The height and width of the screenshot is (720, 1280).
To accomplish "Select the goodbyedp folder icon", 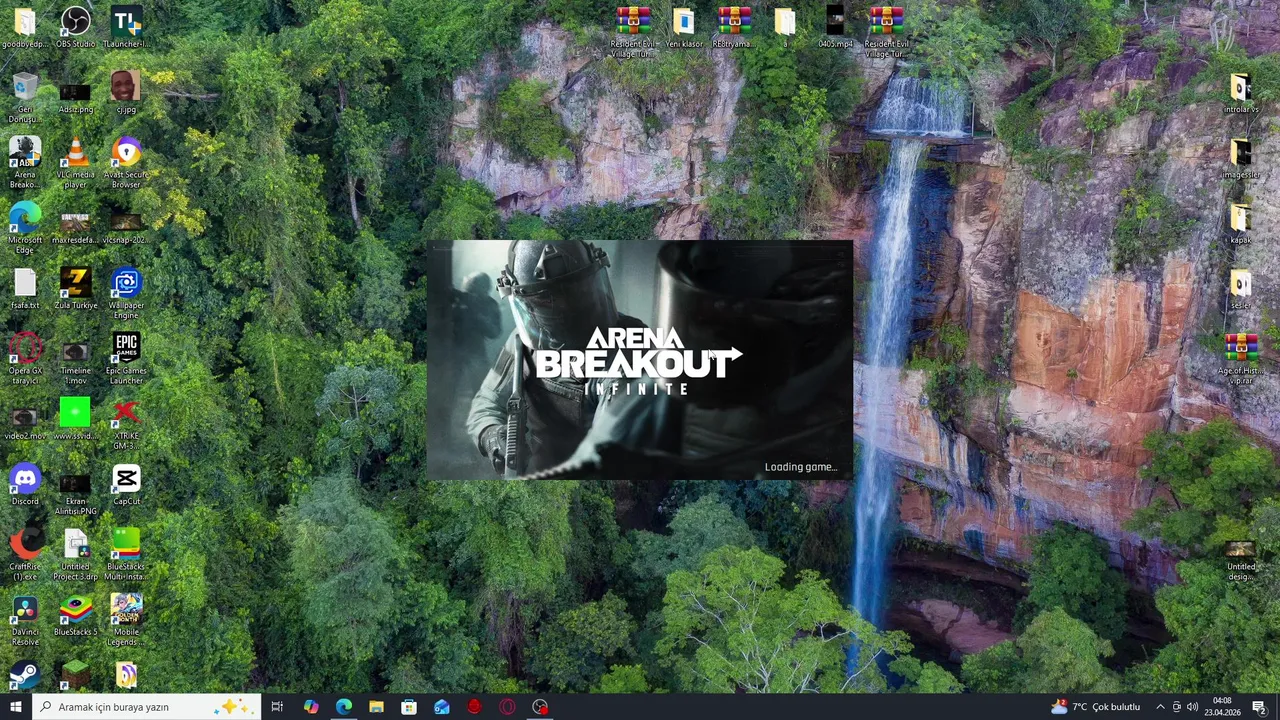I will coord(25,27).
